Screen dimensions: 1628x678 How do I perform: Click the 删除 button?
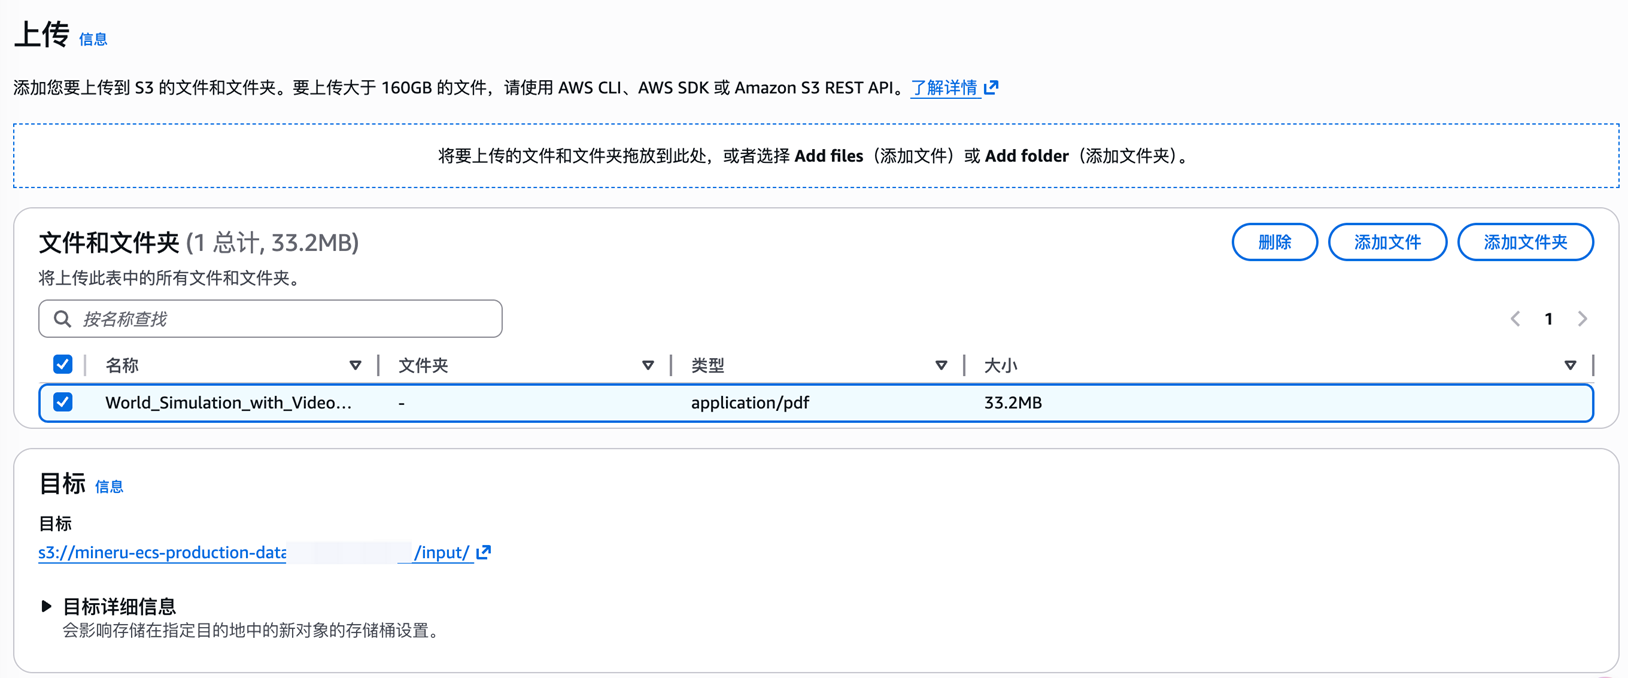(1274, 242)
